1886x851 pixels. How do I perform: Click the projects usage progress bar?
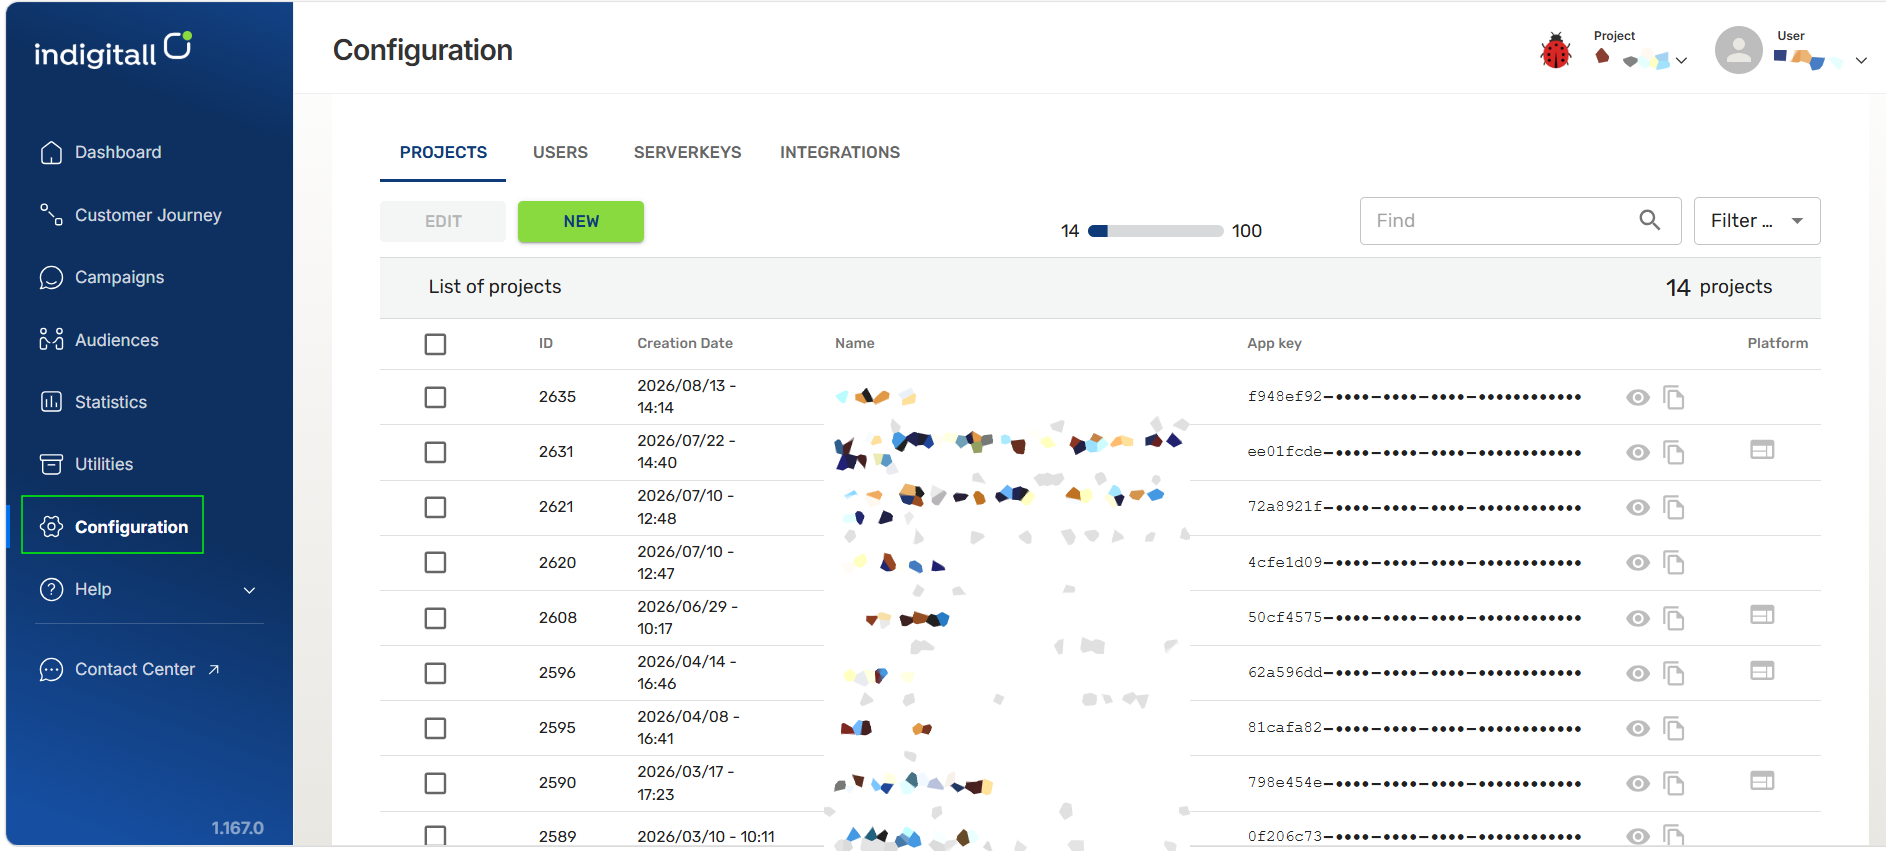pos(1155,231)
